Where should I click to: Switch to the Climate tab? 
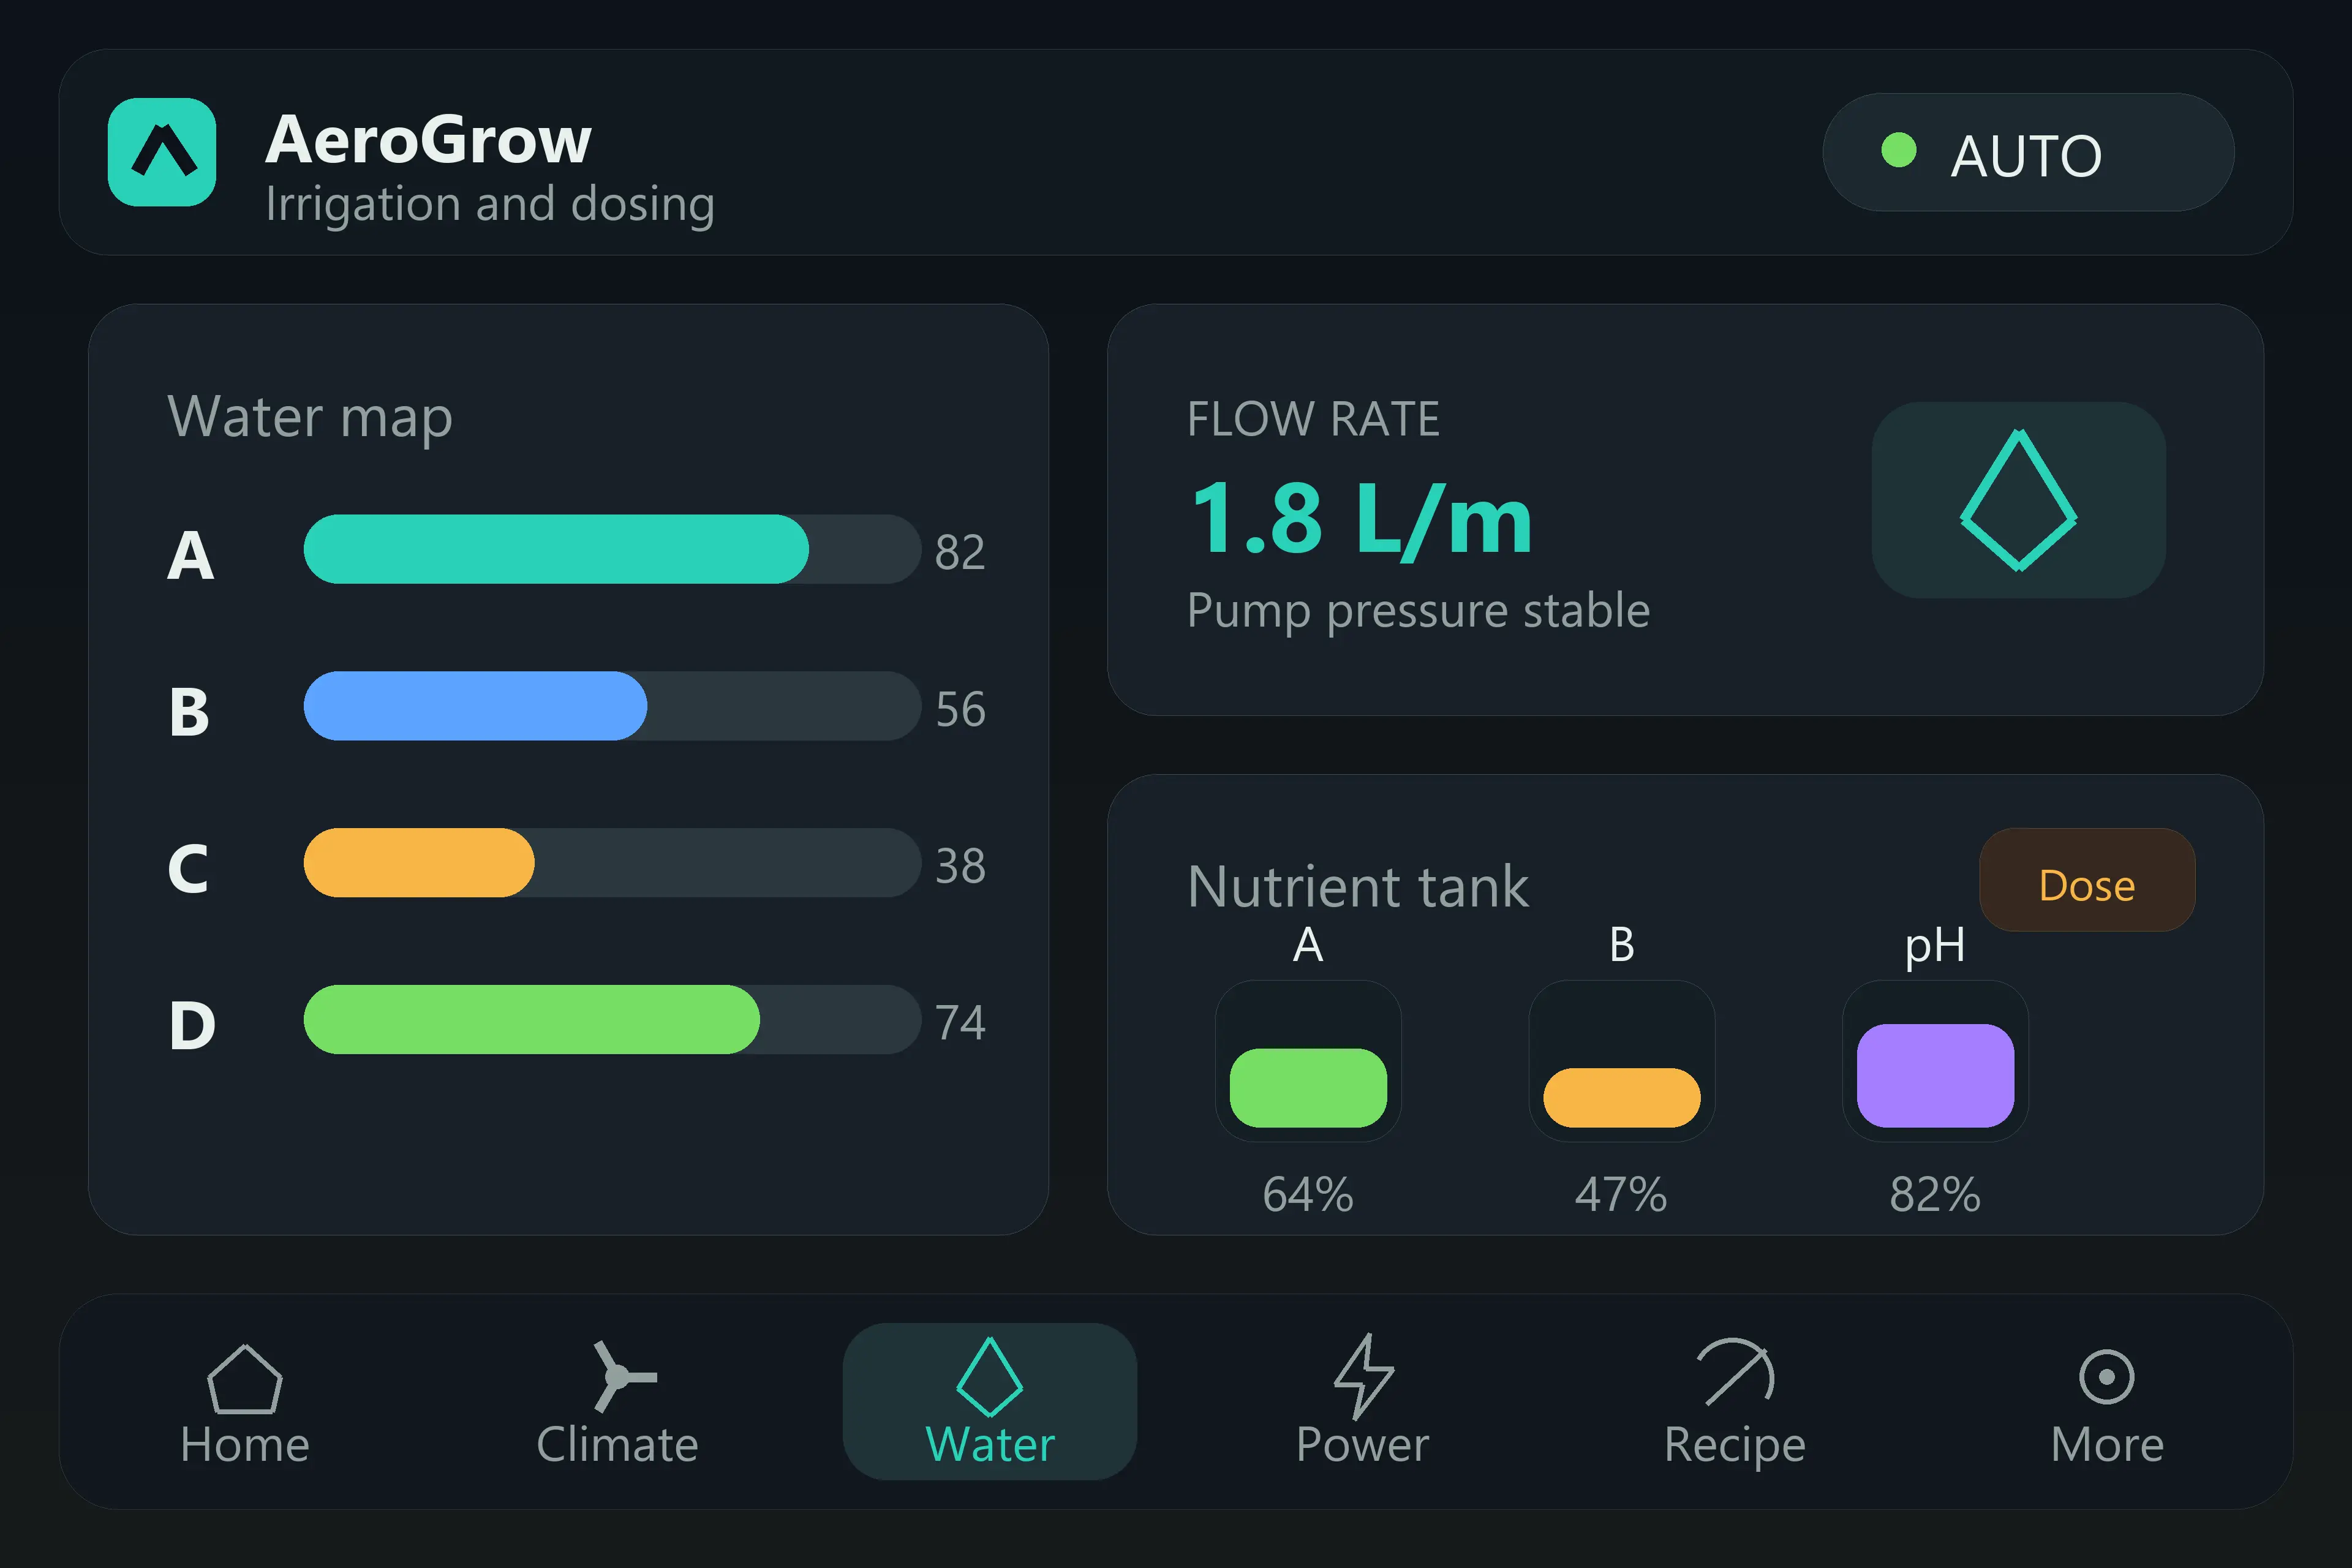617,1402
